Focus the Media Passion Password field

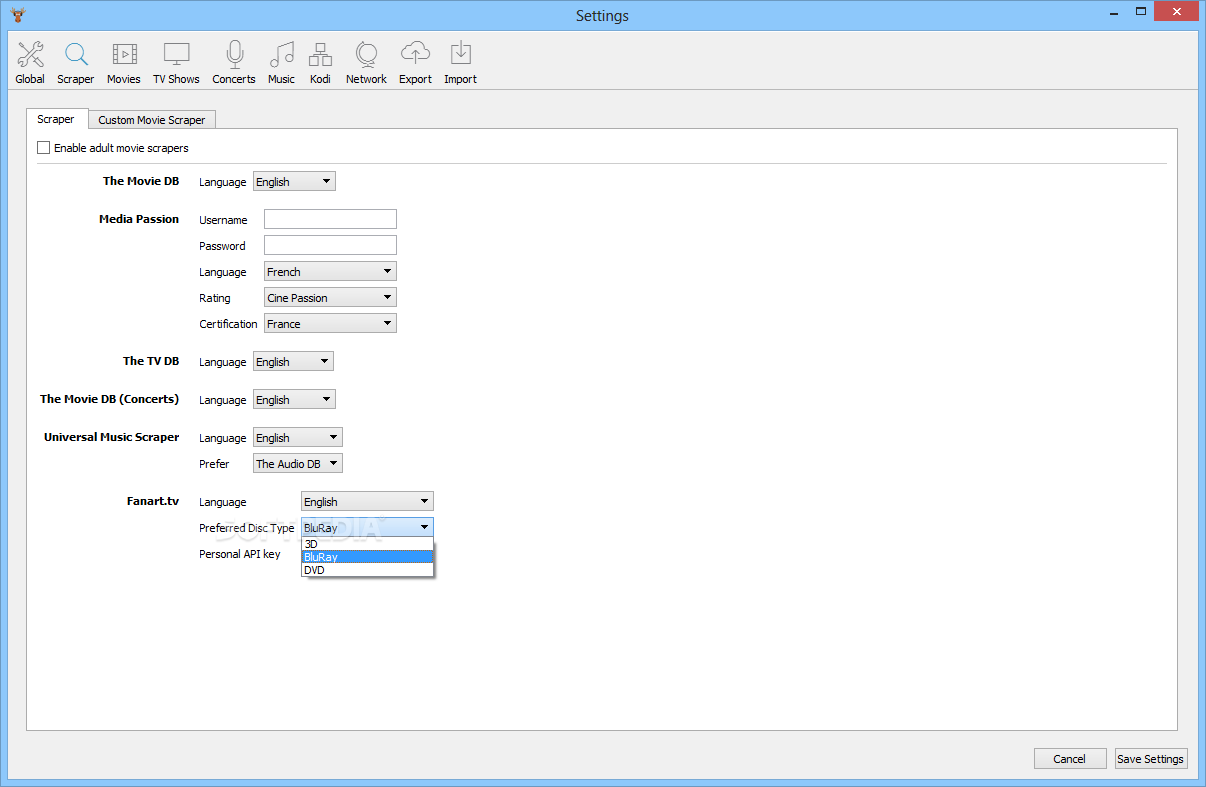click(x=330, y=246)
